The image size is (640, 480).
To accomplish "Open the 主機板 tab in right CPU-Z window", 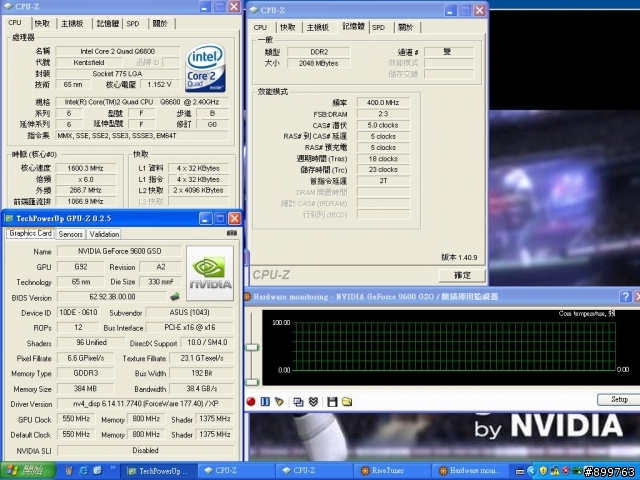I will click(318, 27).
